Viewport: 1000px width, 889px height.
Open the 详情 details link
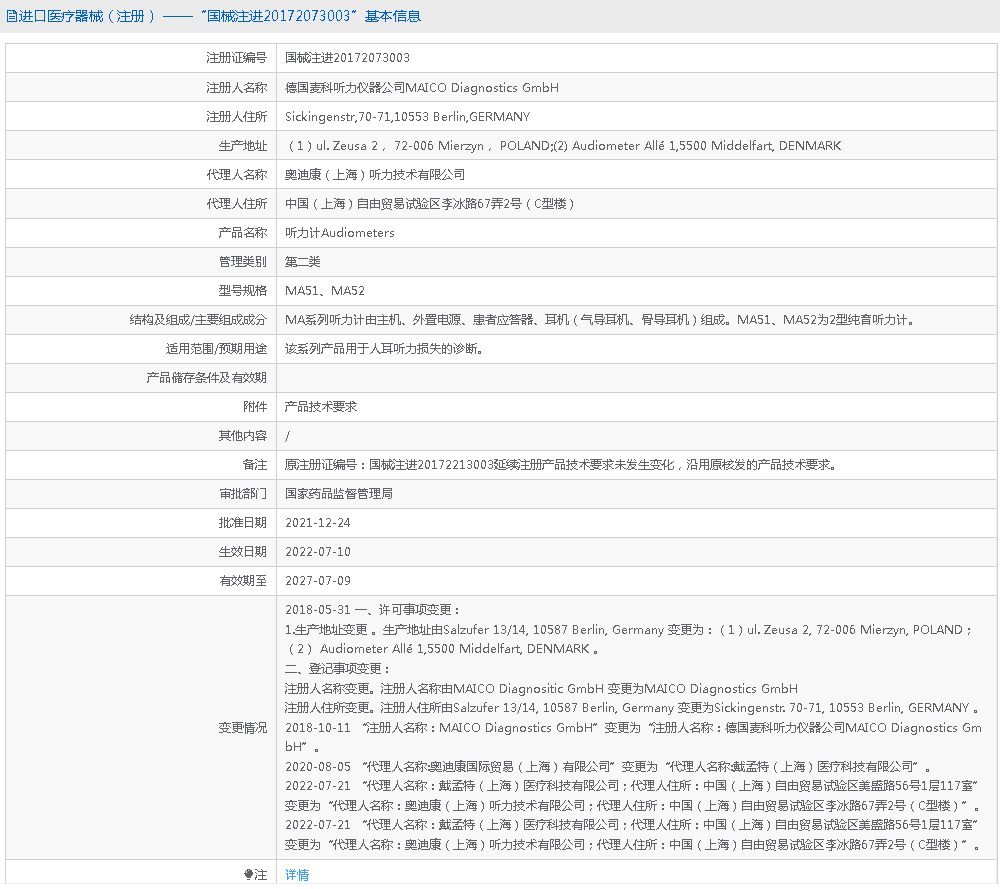click(297, 875)
